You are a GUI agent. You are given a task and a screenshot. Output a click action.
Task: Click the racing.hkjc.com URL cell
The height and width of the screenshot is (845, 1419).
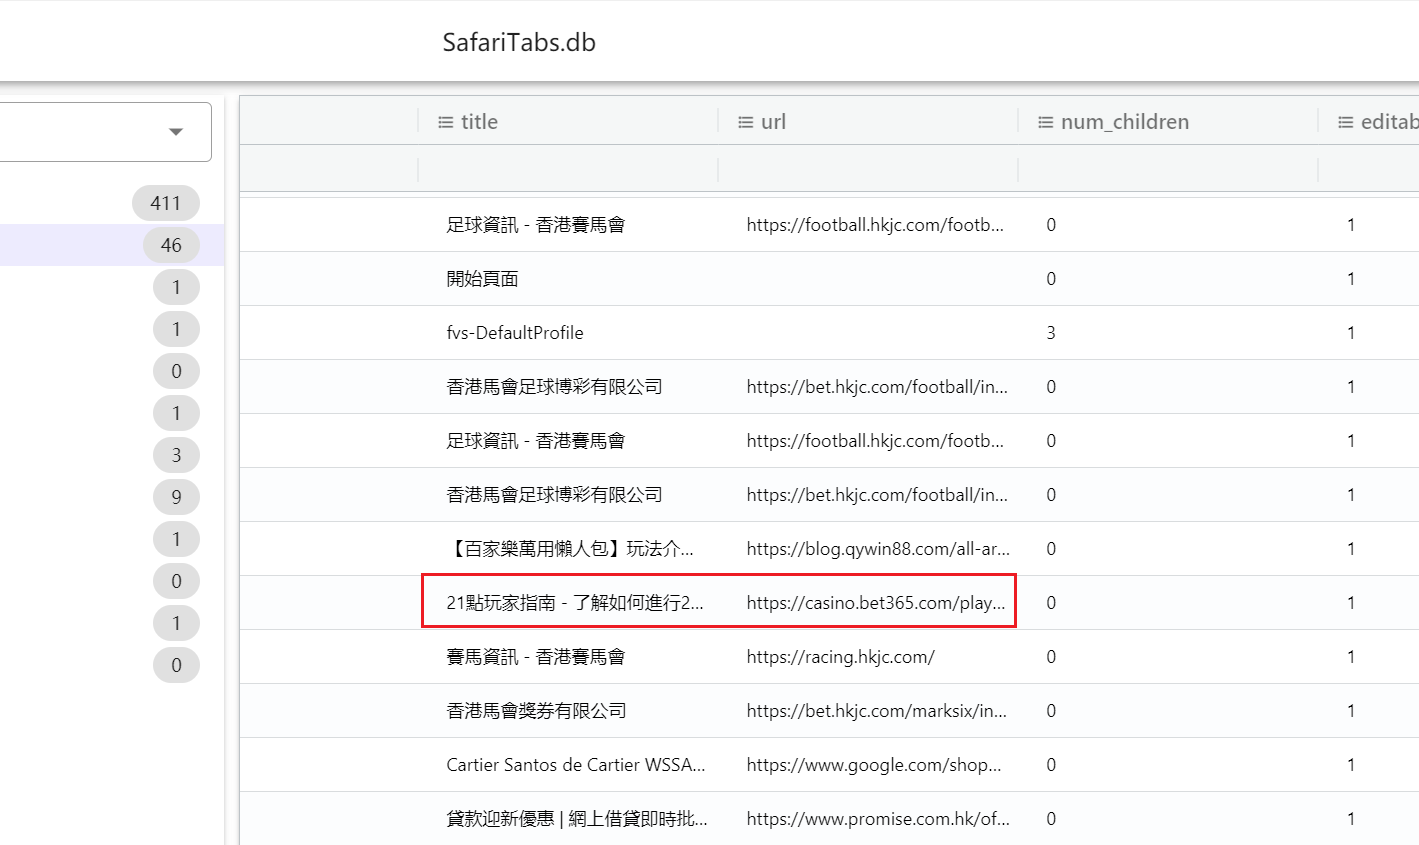click(x=840, y=657)
